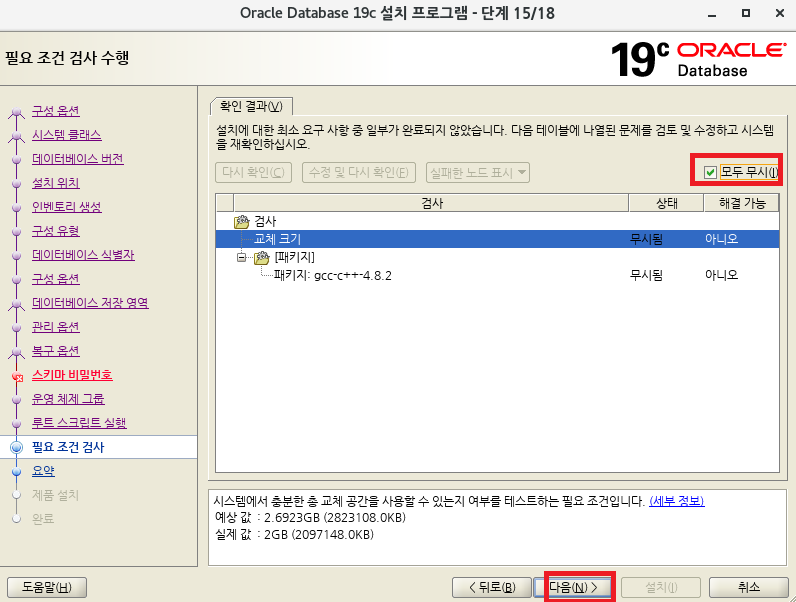The width and height of the screenshot is (796, 602).
Task: Go to the 운영 체제 그룹 step
Action: tap(68, 399)
